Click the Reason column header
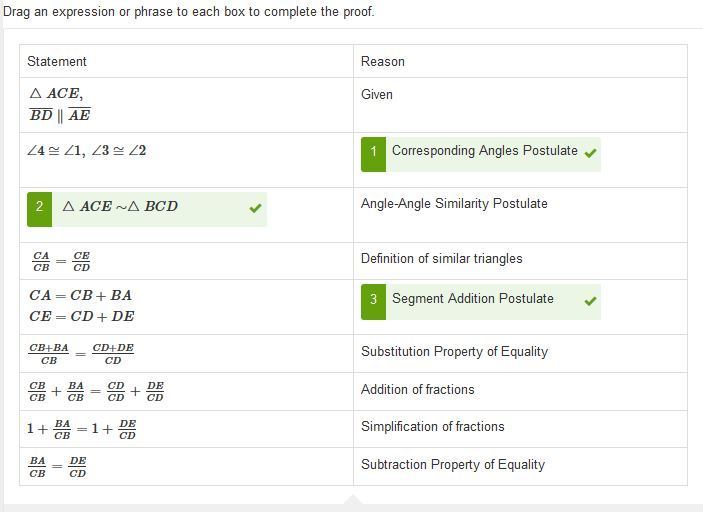 coord(383,61)
